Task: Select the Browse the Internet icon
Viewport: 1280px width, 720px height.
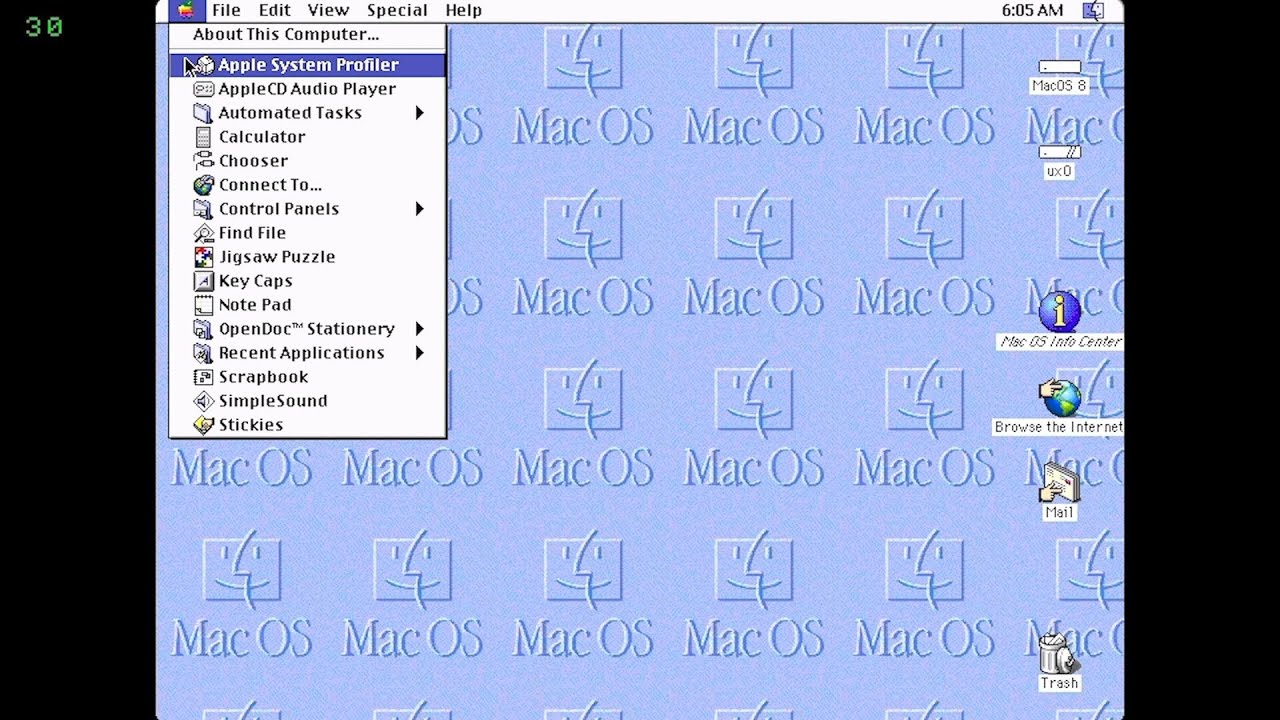Action: point(1059,398)
